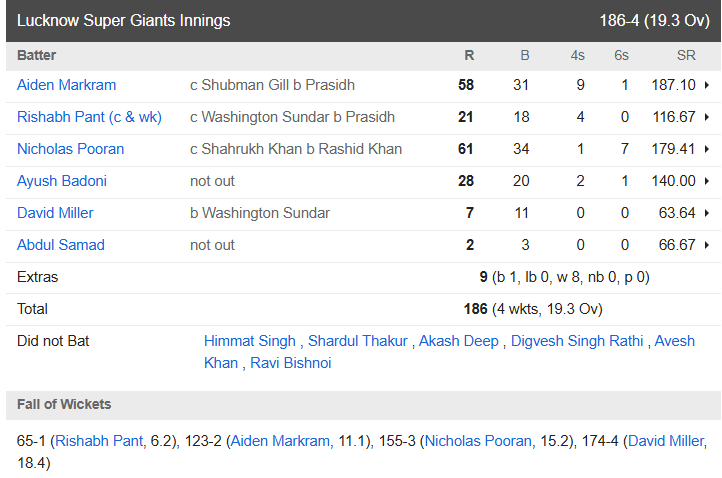Click the Lucknow Super Giants Innings header

[363, 21]
